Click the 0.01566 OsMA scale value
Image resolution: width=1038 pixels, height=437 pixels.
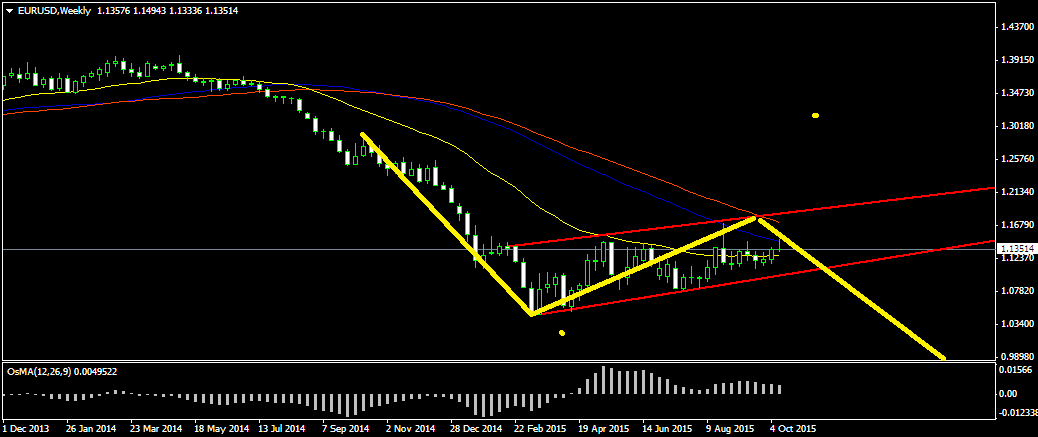click(x=1016, y=370)
